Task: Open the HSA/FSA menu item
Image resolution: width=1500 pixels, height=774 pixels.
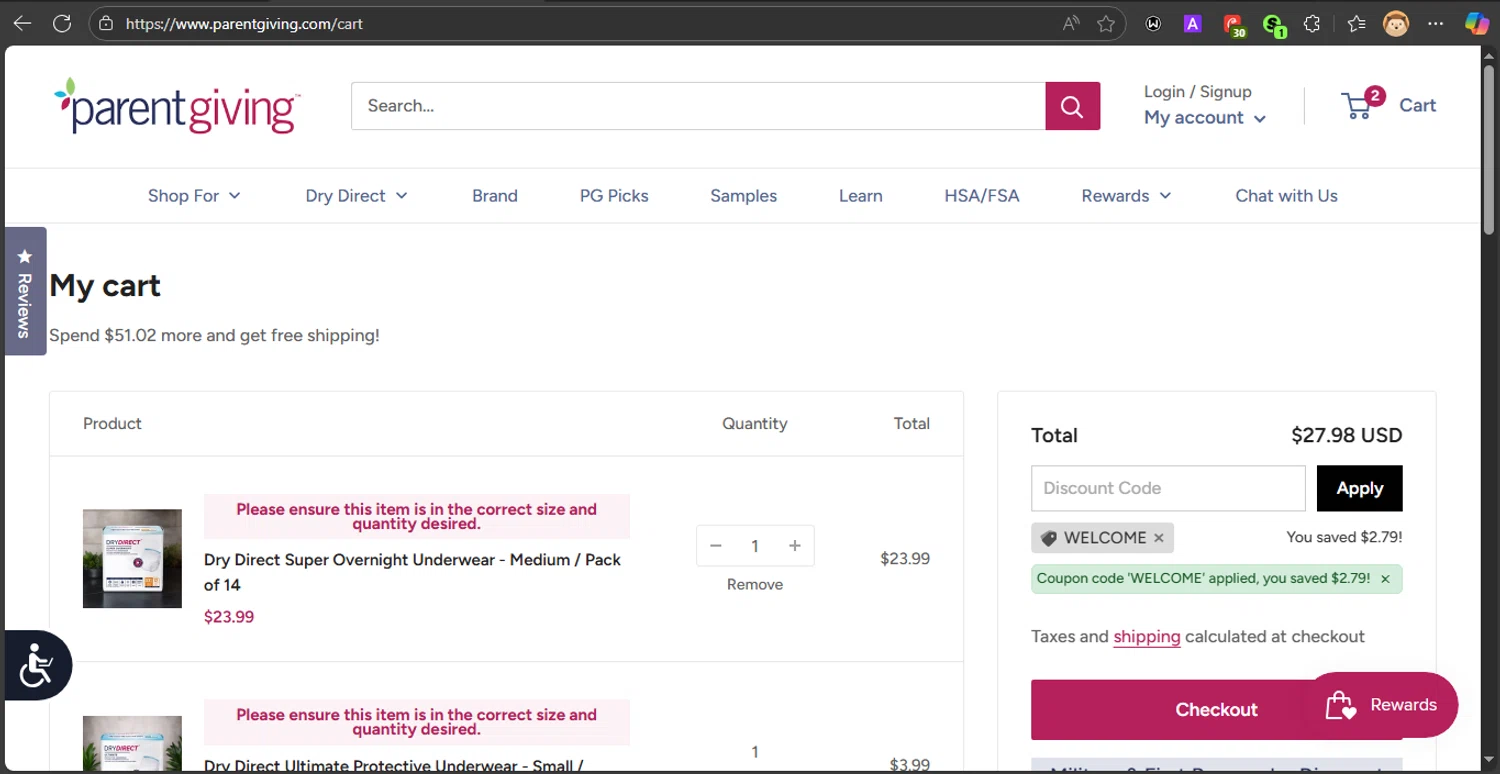Action: coord(982,196)
